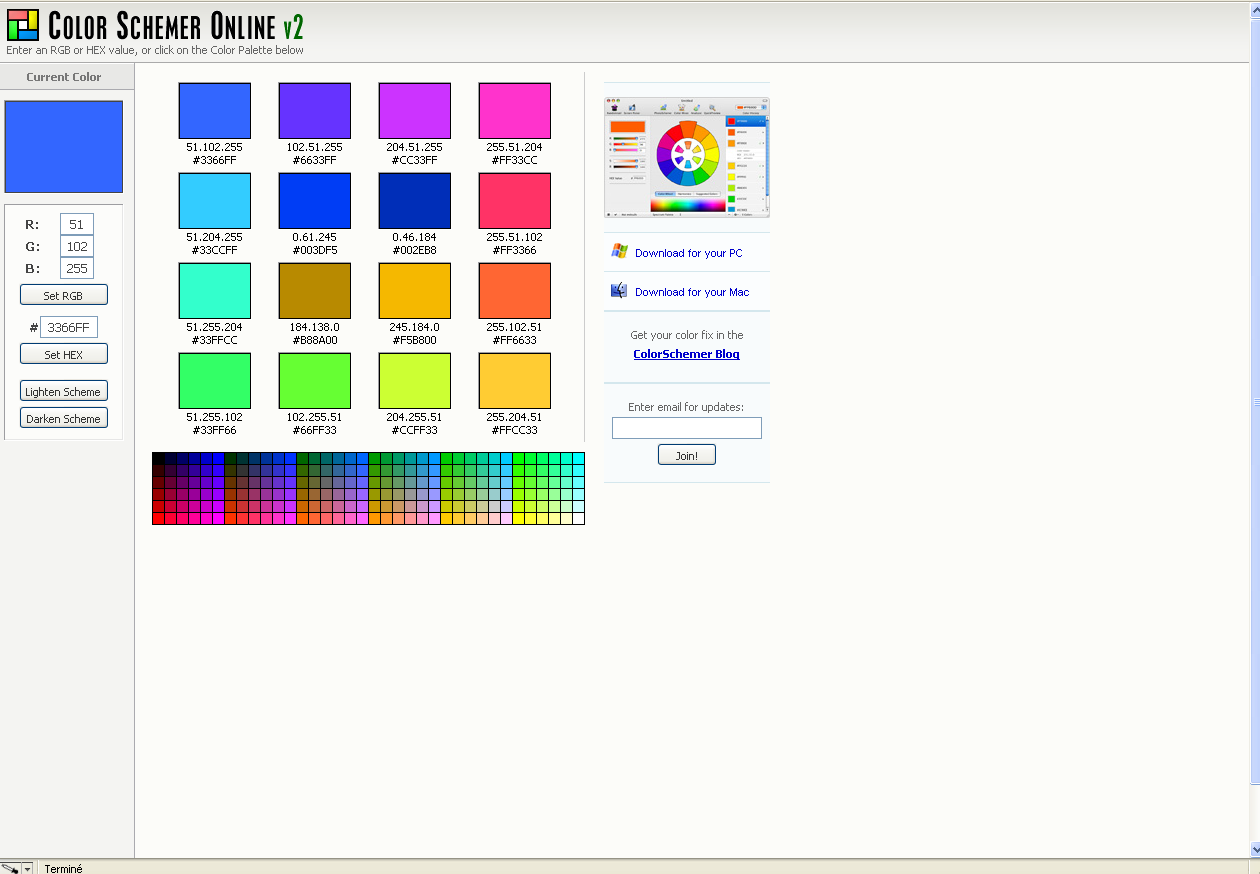Open Download for your PC link
The image size is (1260, 874).
point(689,253)
